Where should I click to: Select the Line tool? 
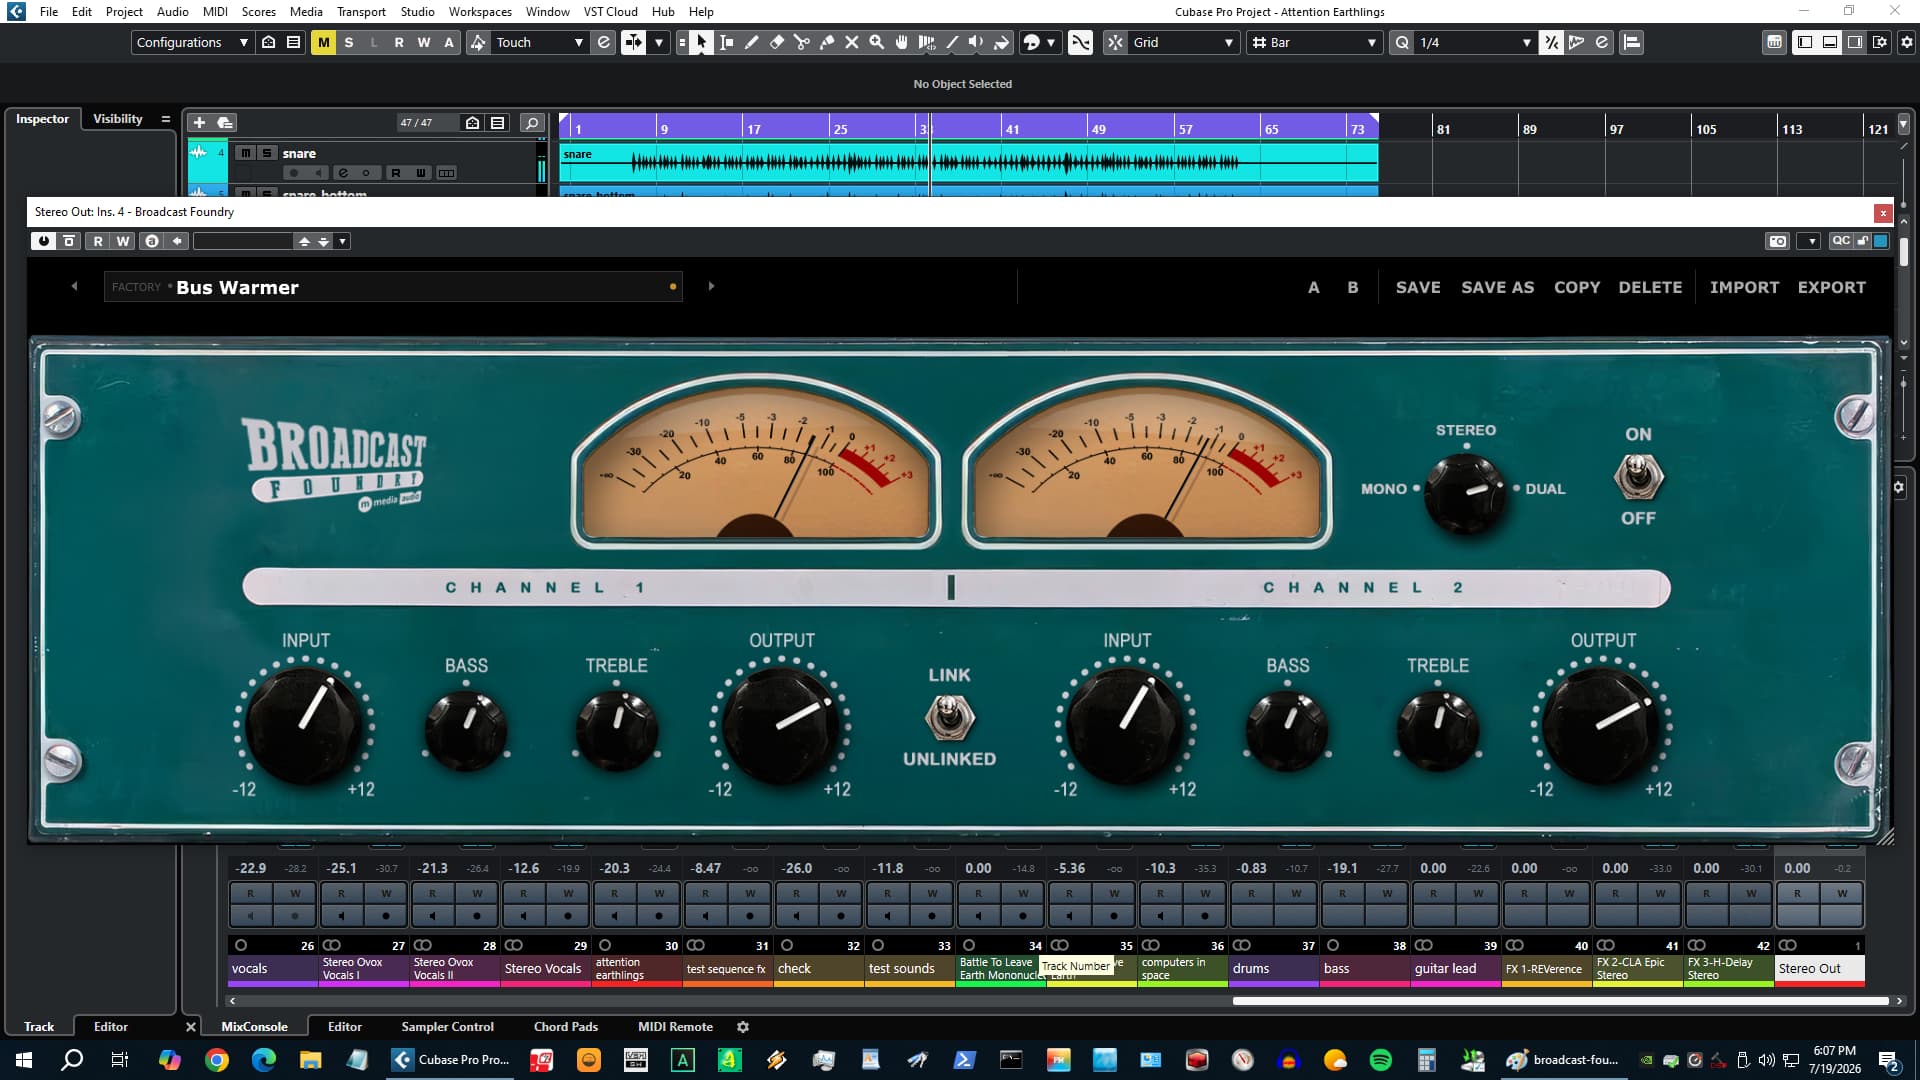(951, 42)
